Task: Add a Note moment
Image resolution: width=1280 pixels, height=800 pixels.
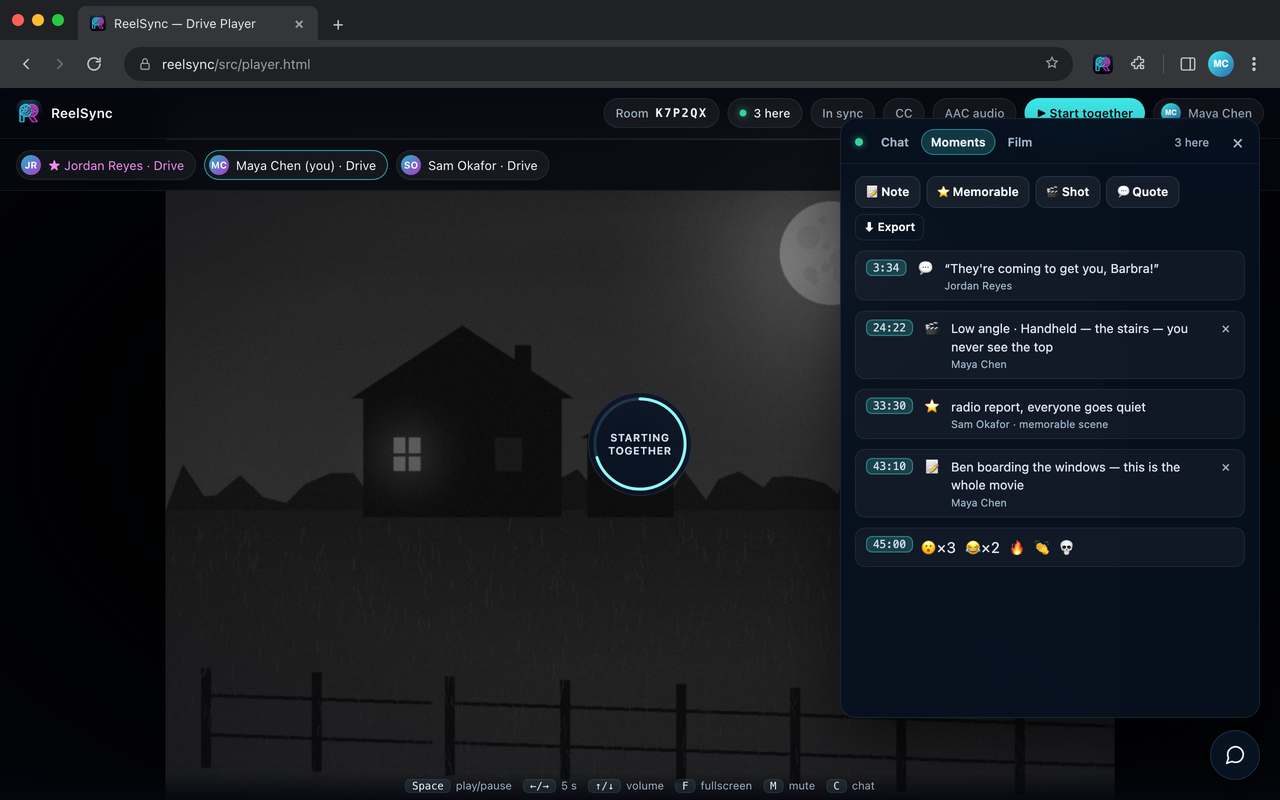Action: (x=888, y=192)
